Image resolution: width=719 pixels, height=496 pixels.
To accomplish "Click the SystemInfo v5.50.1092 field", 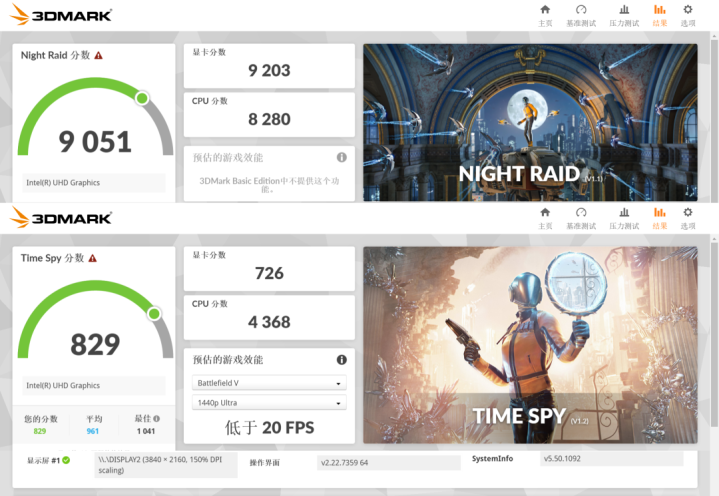I will 612,458.
